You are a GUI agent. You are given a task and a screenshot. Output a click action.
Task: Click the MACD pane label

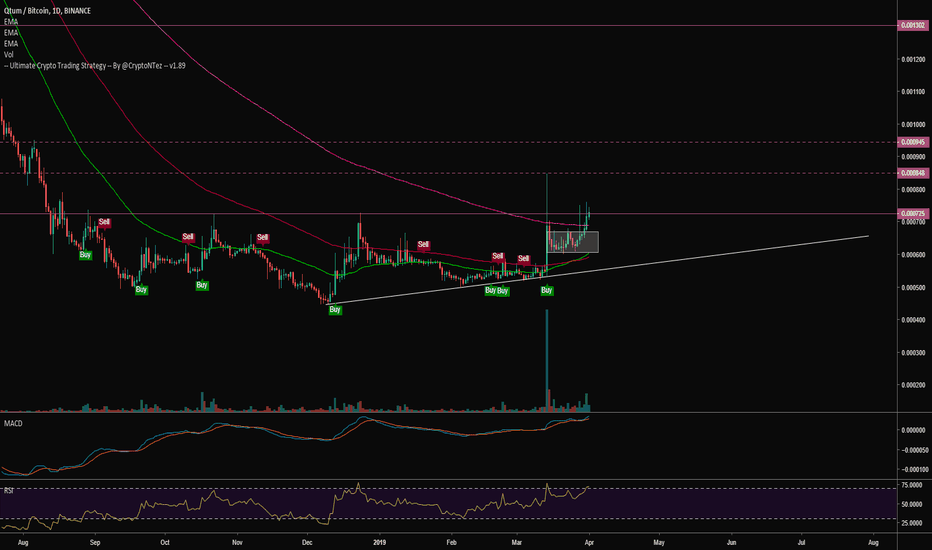click(13, 423)
